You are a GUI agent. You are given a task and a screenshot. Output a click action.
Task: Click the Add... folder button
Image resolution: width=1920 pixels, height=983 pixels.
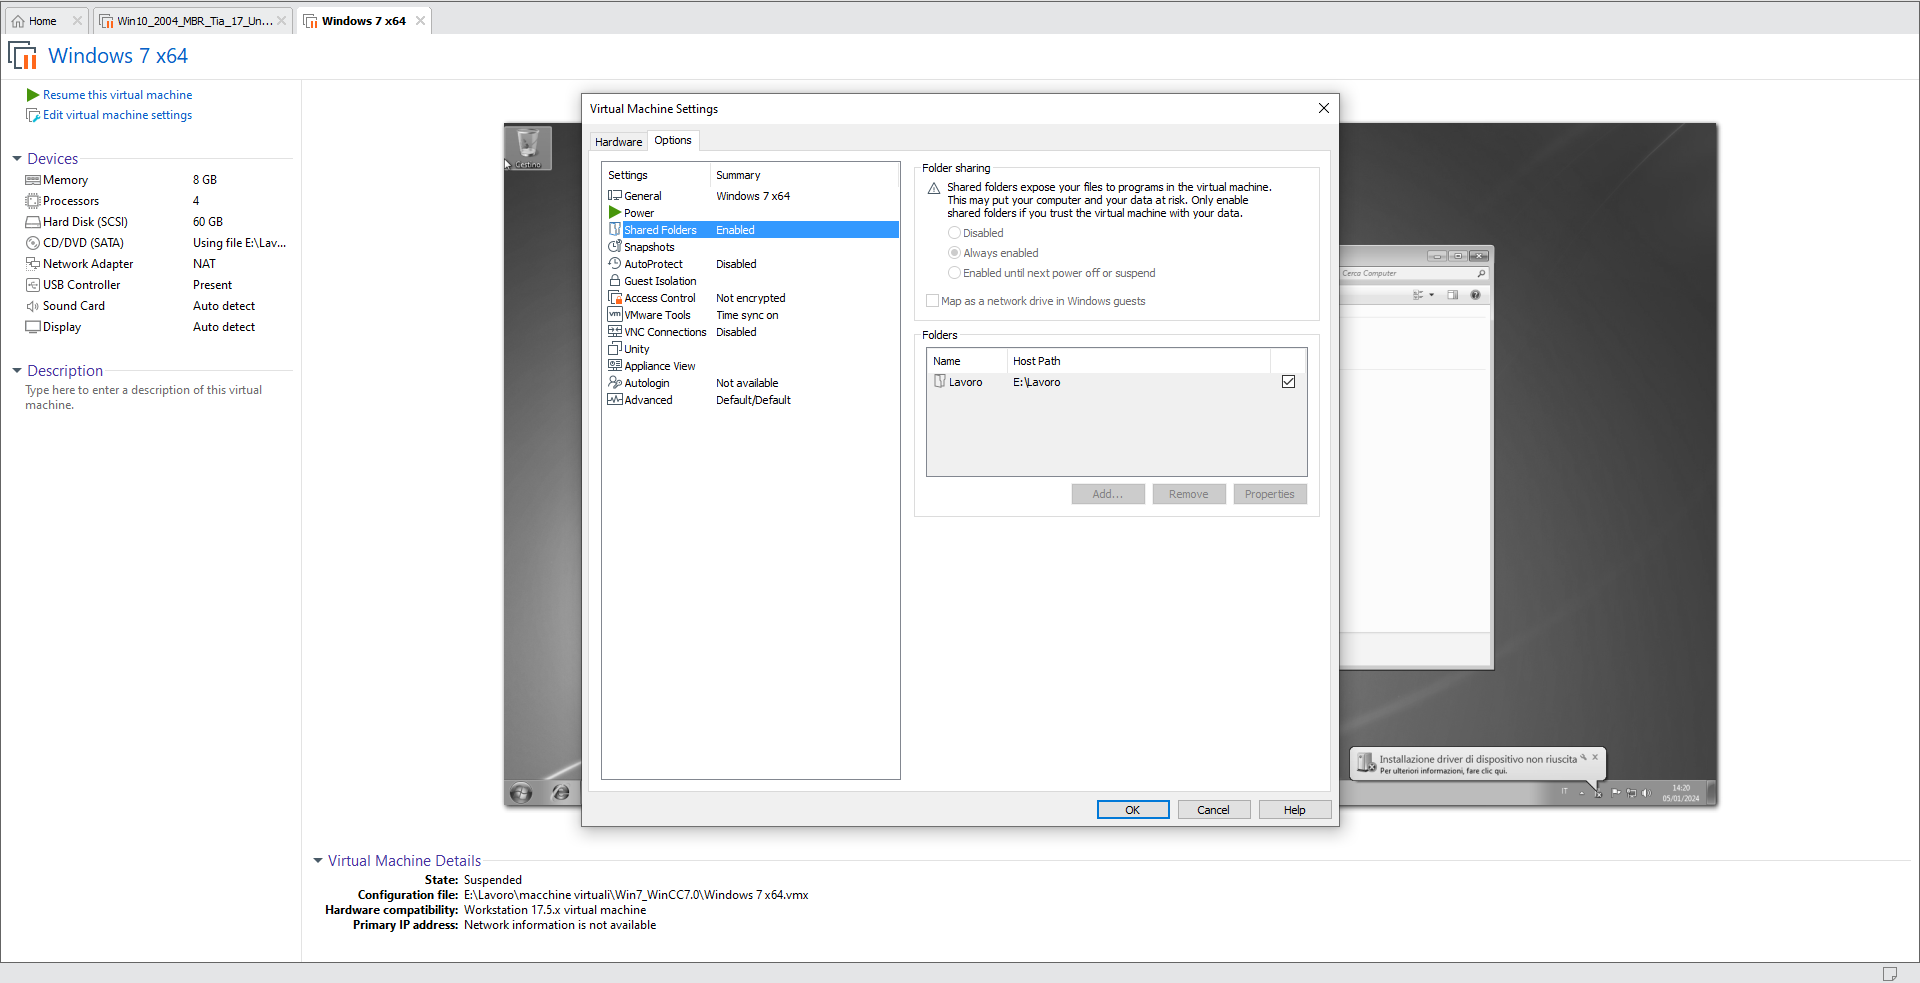[1108, 494]
